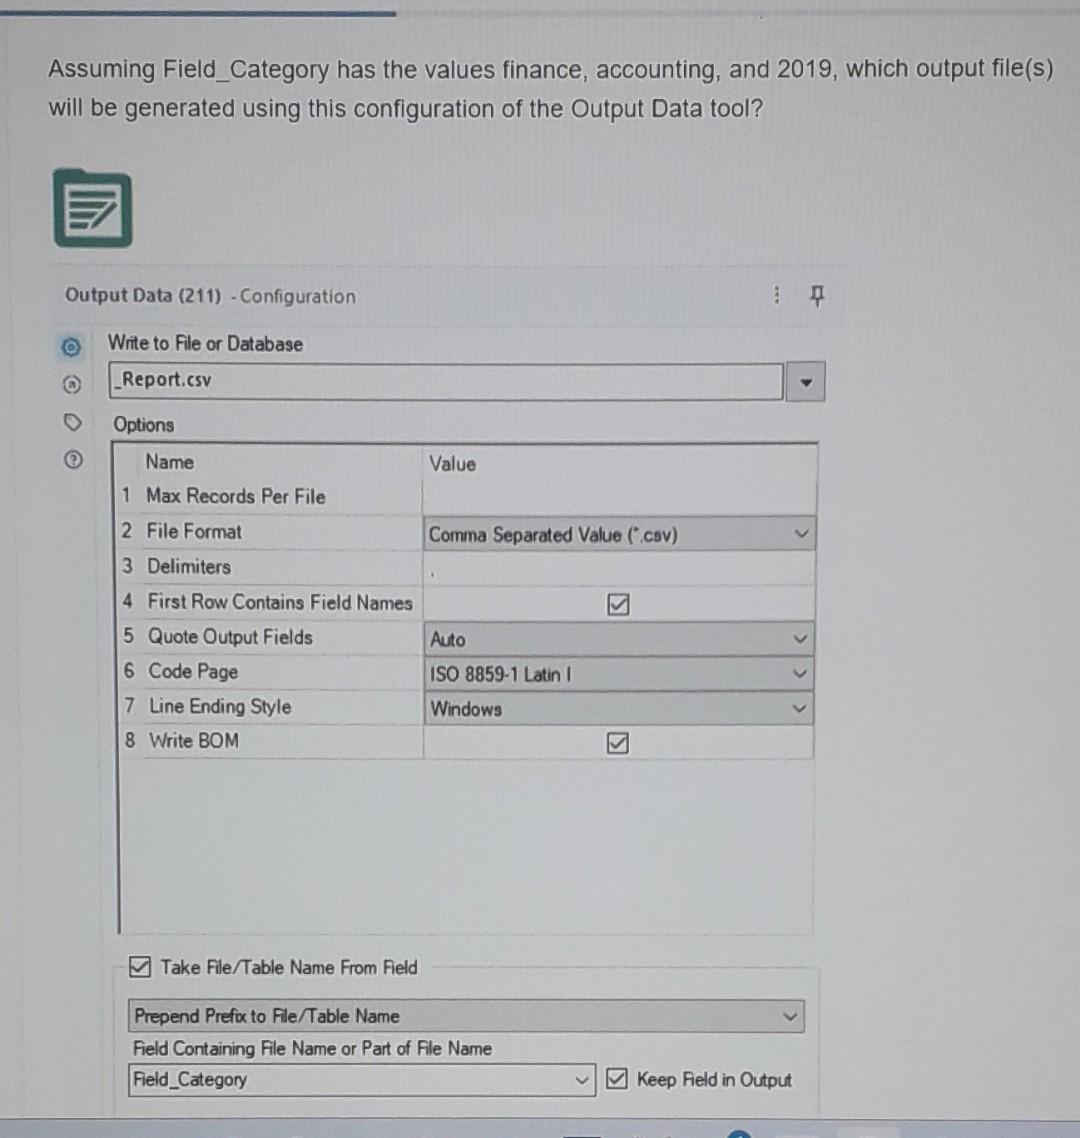The height and width of the screenshot is (1138, 1080).
Task: Click the Max Records Per File value cell
Action: 618,496
